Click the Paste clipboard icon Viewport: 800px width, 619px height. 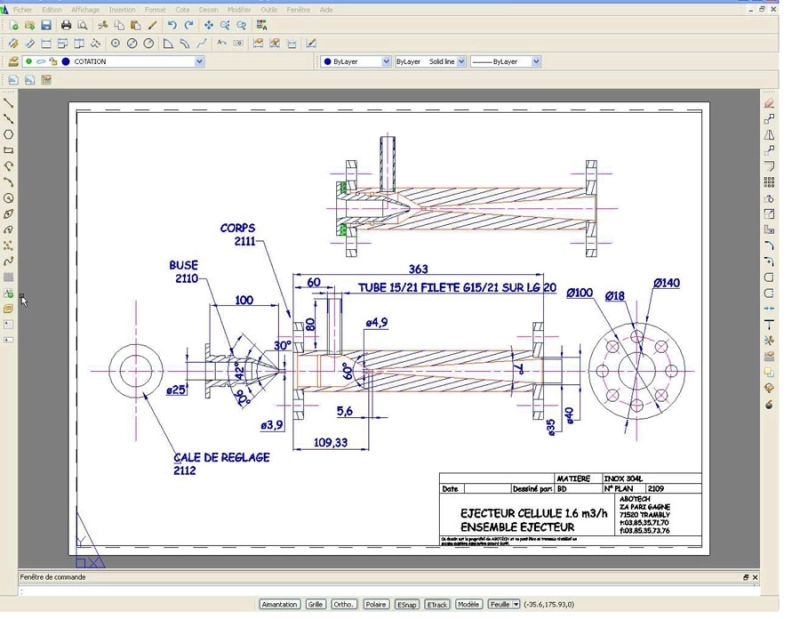tap(135, 25)
